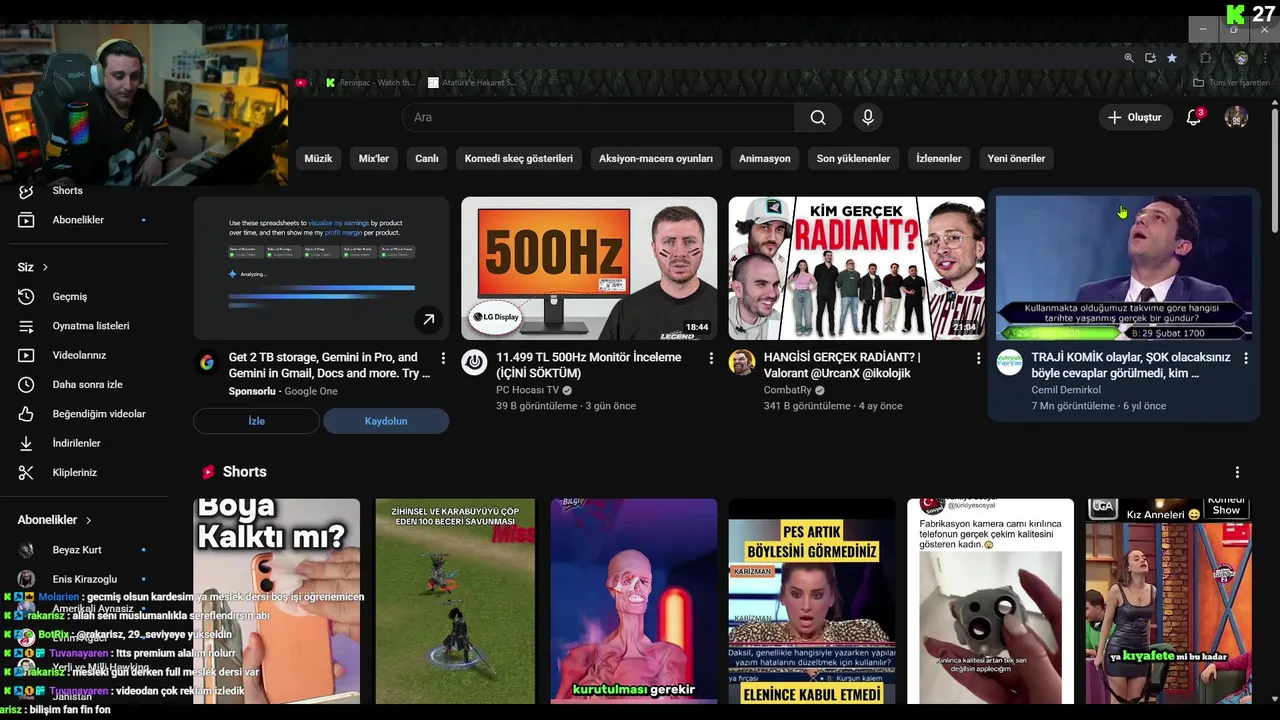Select the Canlı filter chip
The image size is (1280, 720).
427,159
